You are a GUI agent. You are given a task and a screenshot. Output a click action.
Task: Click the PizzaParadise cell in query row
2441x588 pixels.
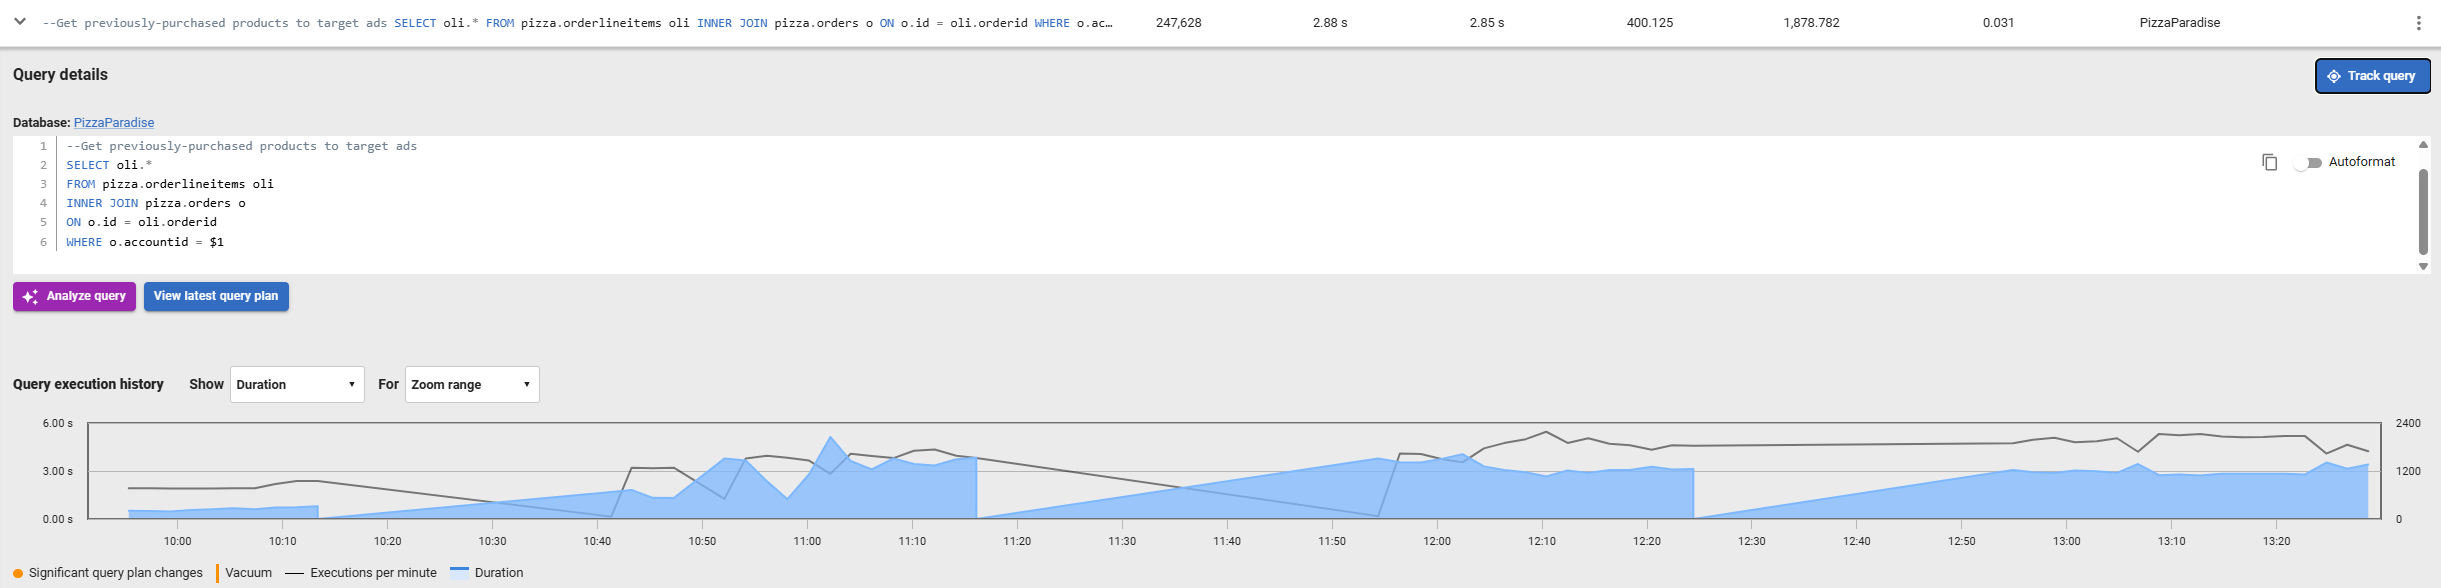pos(2179,23)
